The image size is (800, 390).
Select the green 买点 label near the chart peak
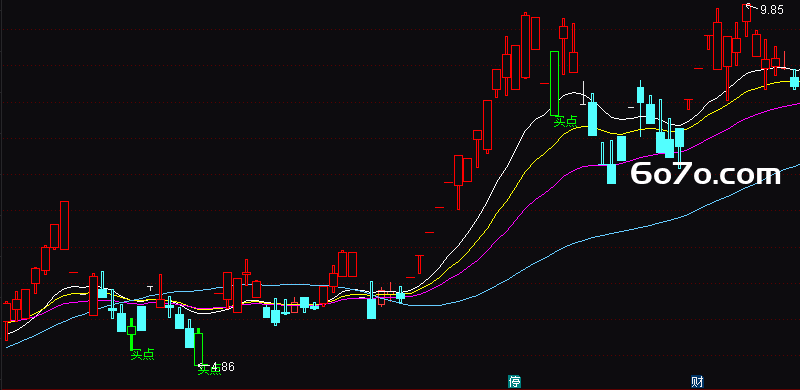(566, 121)
